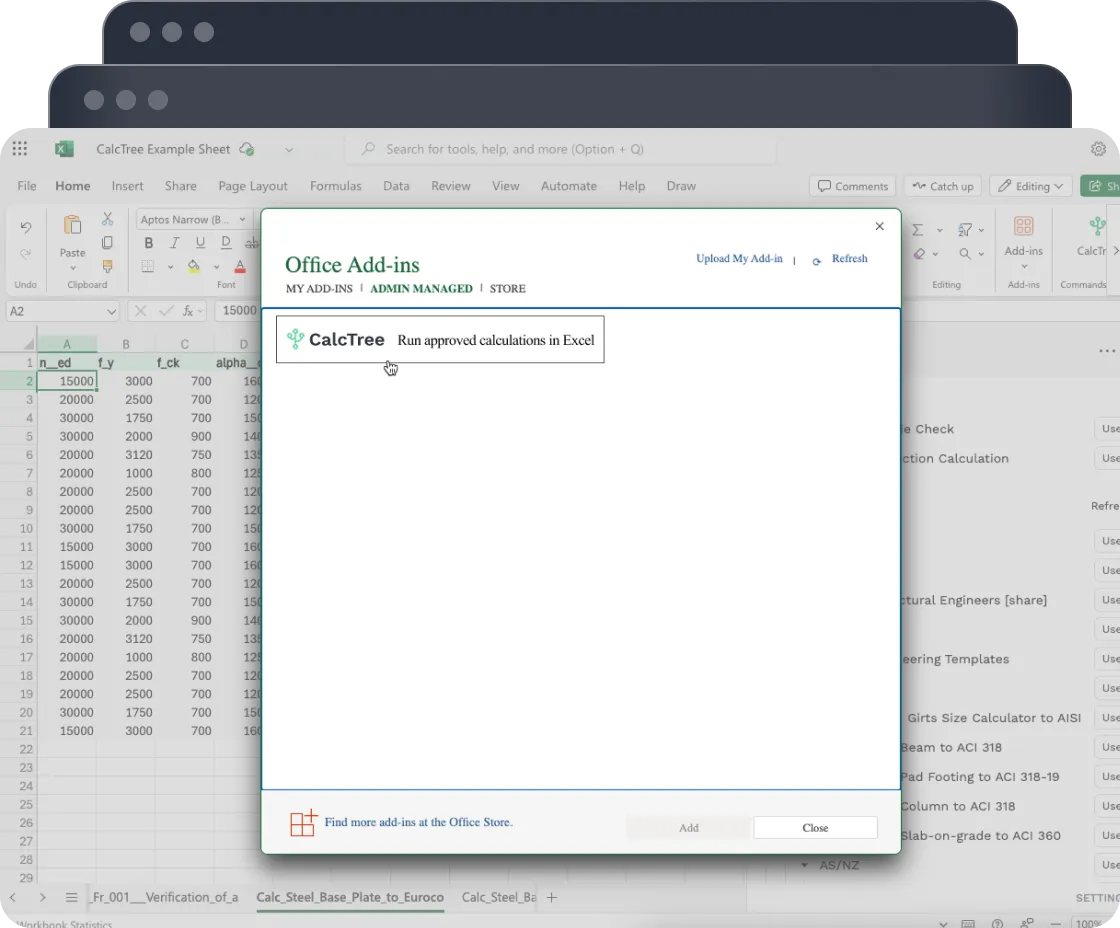The width and height of the screenshot is (1120, 928).
Task: Expand the Add-ins ribbon dropdown arrow
Action: (1024, 266)
